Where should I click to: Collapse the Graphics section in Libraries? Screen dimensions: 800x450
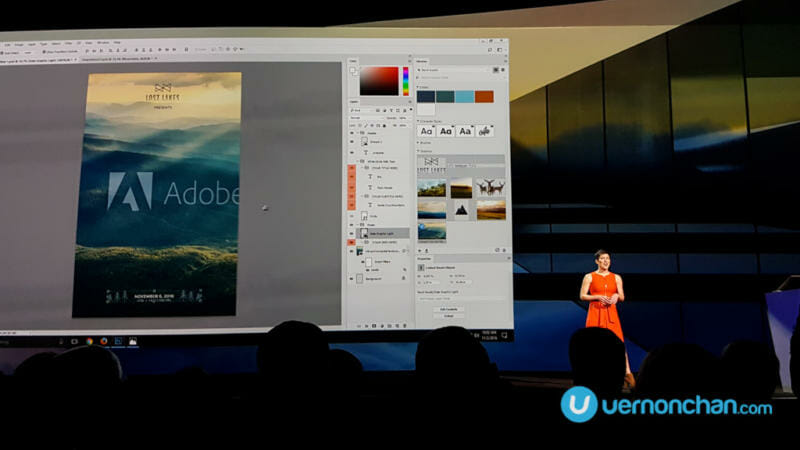[417, 151]
